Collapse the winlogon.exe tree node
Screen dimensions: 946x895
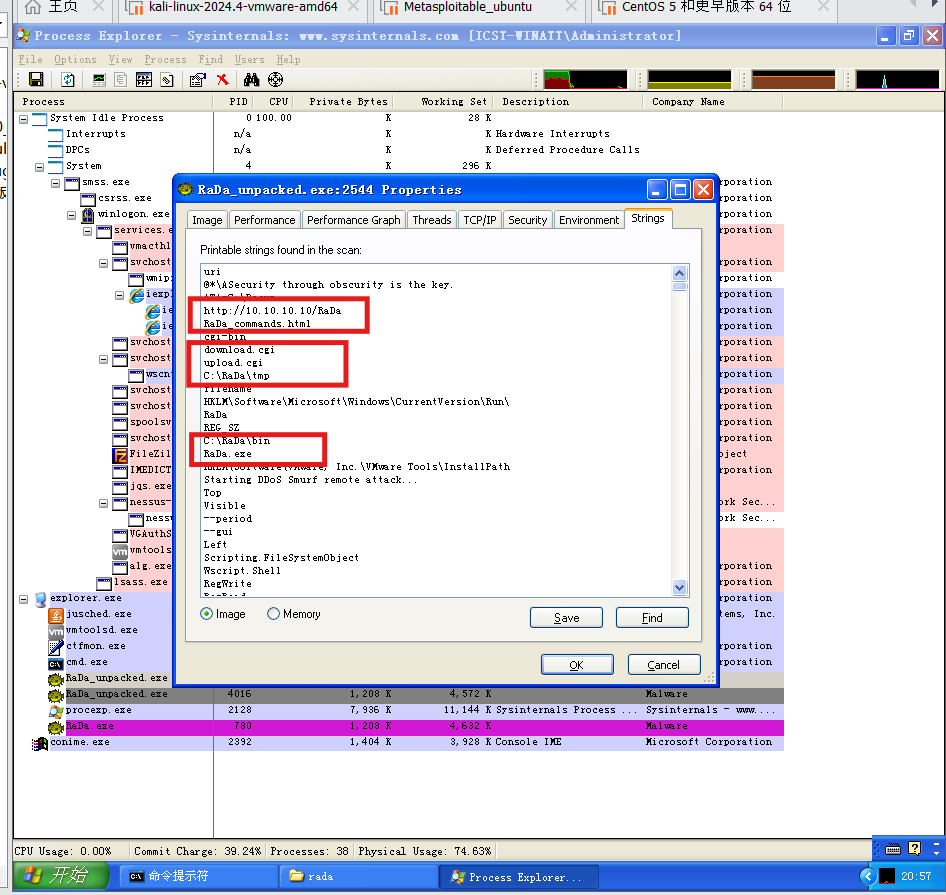(x=71, y=215)
